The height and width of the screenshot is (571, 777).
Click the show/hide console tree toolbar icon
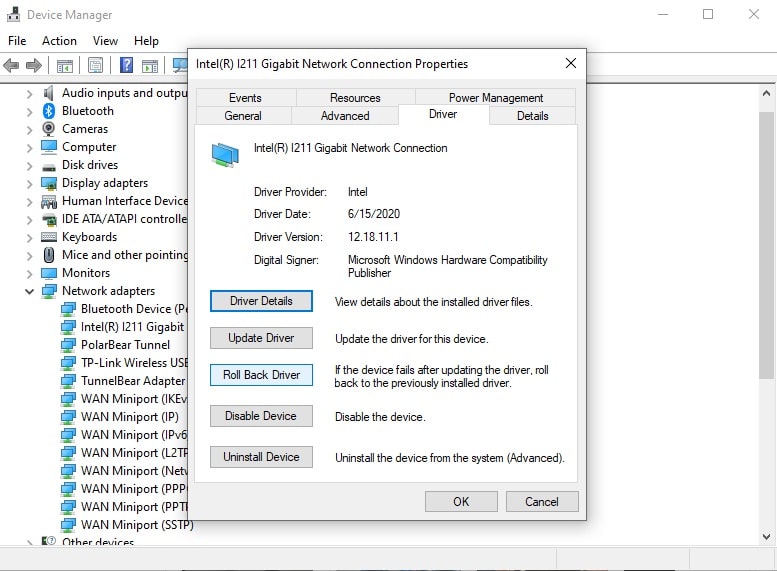click(64, 65)
